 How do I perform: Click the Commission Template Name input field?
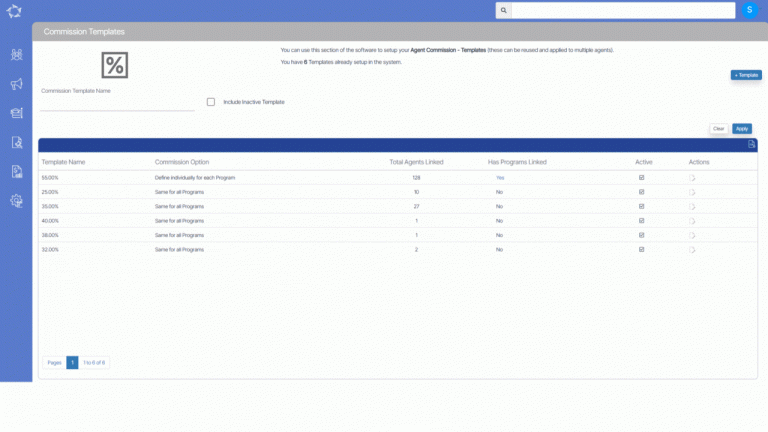click(x=117, y=104)
